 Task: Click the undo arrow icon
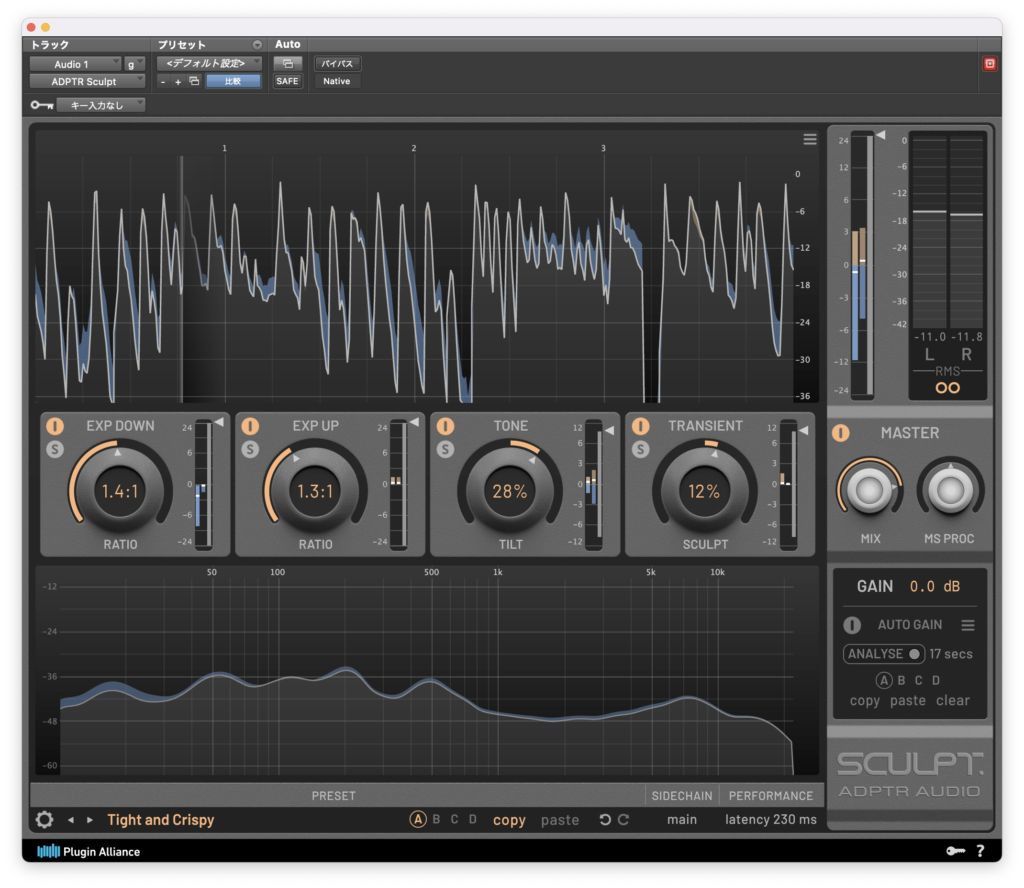click(x=605, y=819)
